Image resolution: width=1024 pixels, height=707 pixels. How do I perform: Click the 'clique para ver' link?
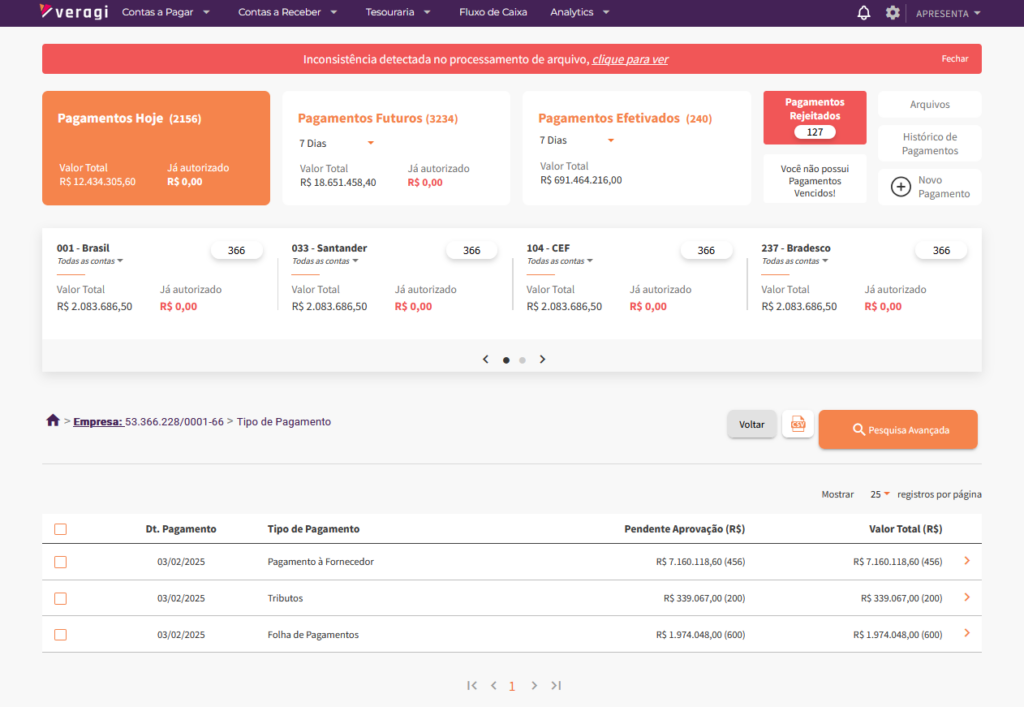[x=630, y=59]
